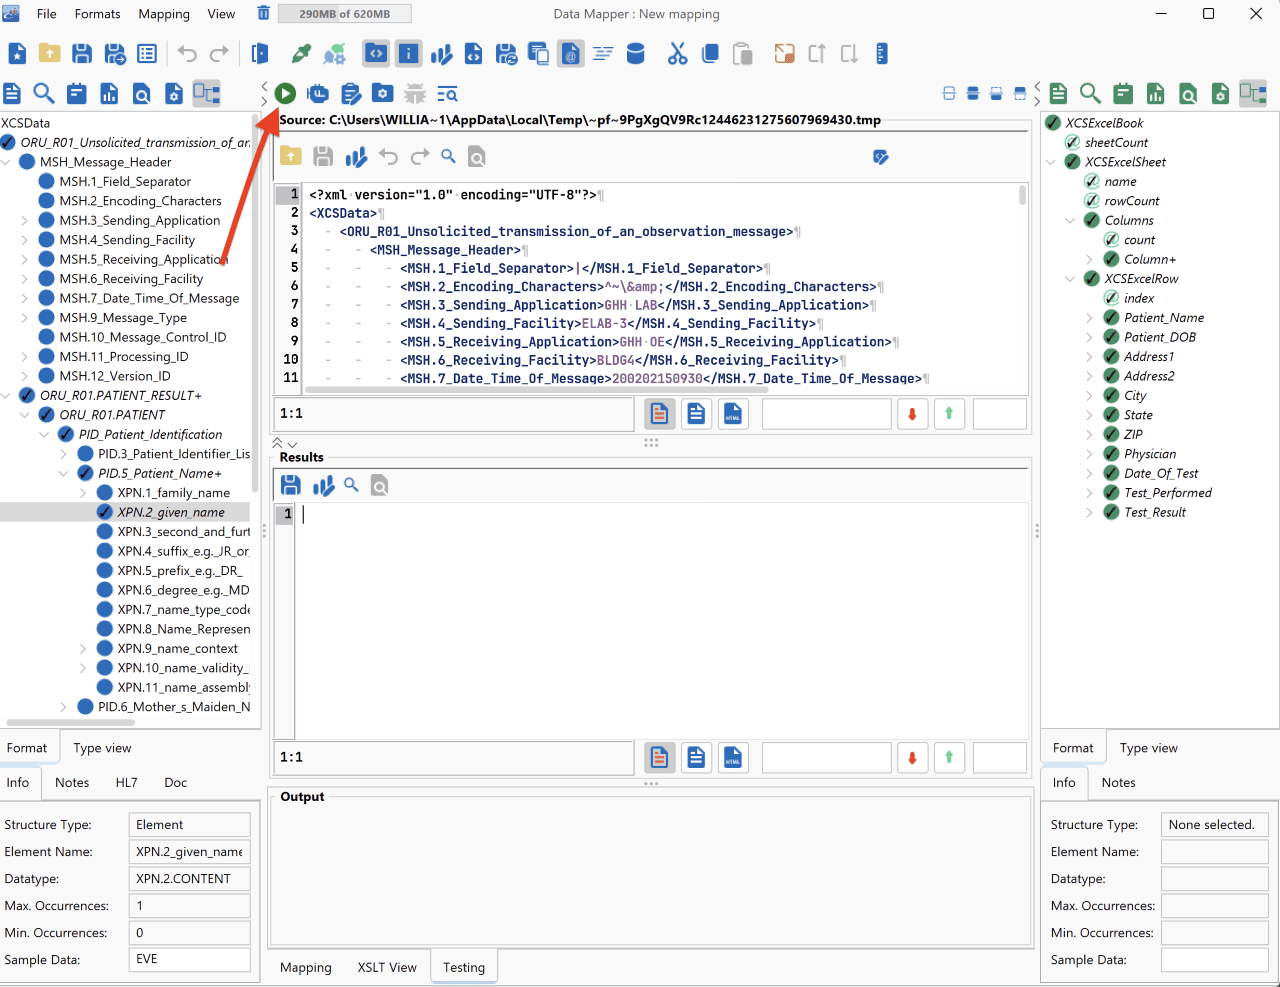
Task: Click the magnifier icon in Results toolbar
Action: 351,485
